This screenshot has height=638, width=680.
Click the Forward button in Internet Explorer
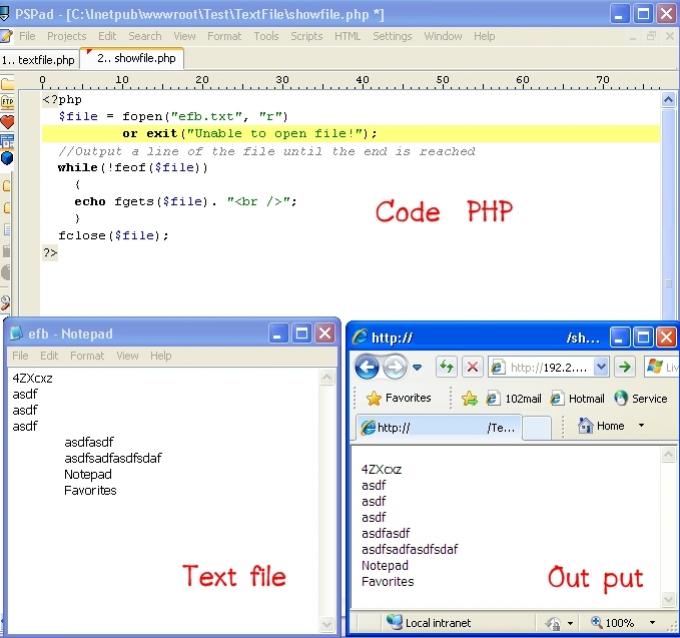(394, 367)
